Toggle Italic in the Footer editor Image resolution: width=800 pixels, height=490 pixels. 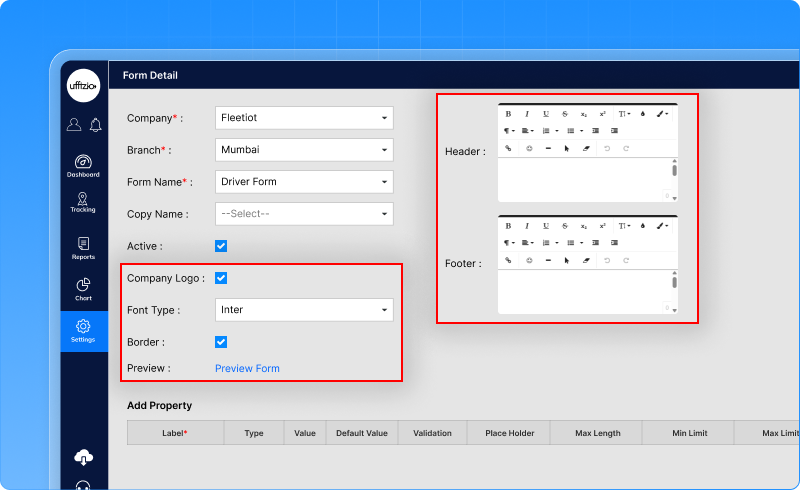pyautogui.click(x=527, y=226)
